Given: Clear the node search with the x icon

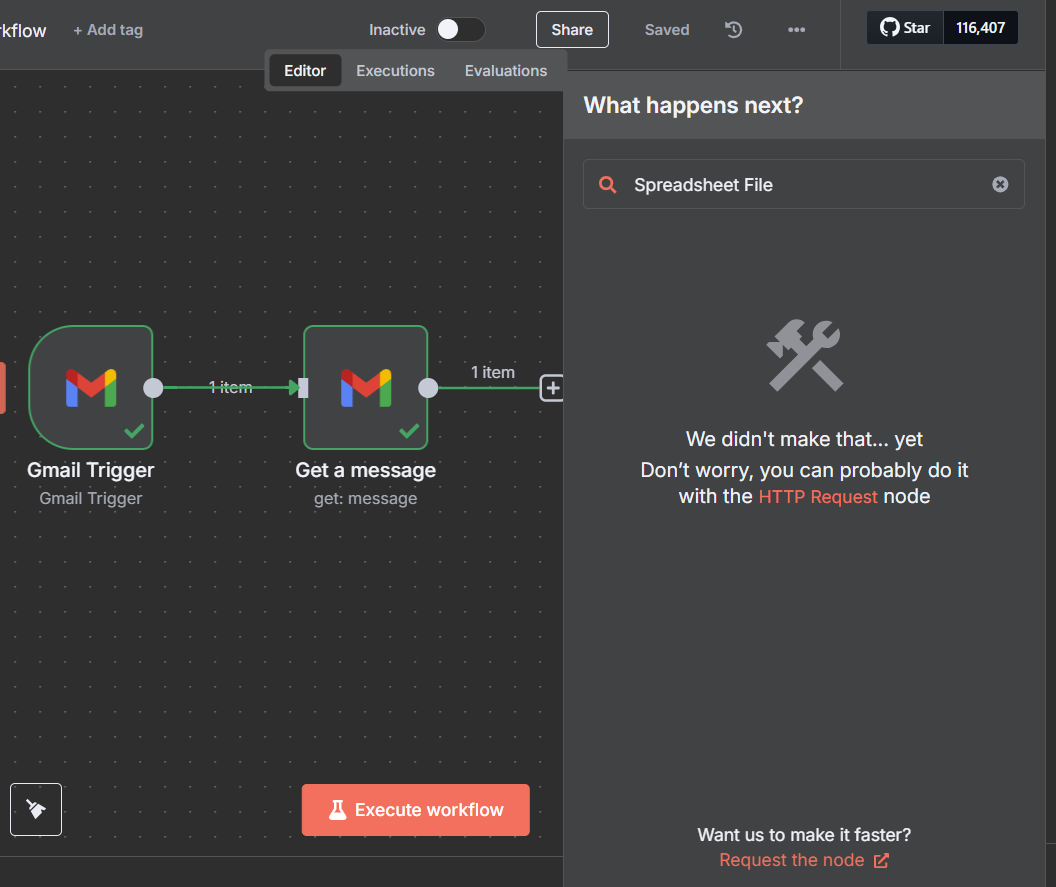Looking at the screenshot, I should [x=1000, y=185].
